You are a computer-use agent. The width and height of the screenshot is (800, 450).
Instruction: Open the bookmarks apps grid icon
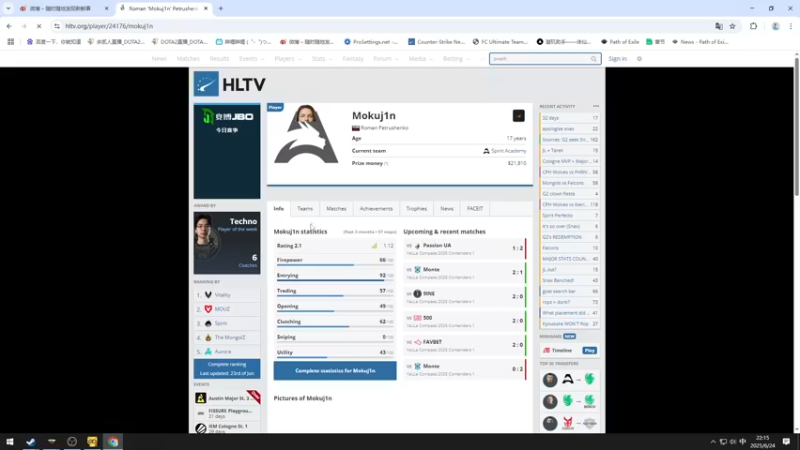pyautogui.click(x=11, y=42)
